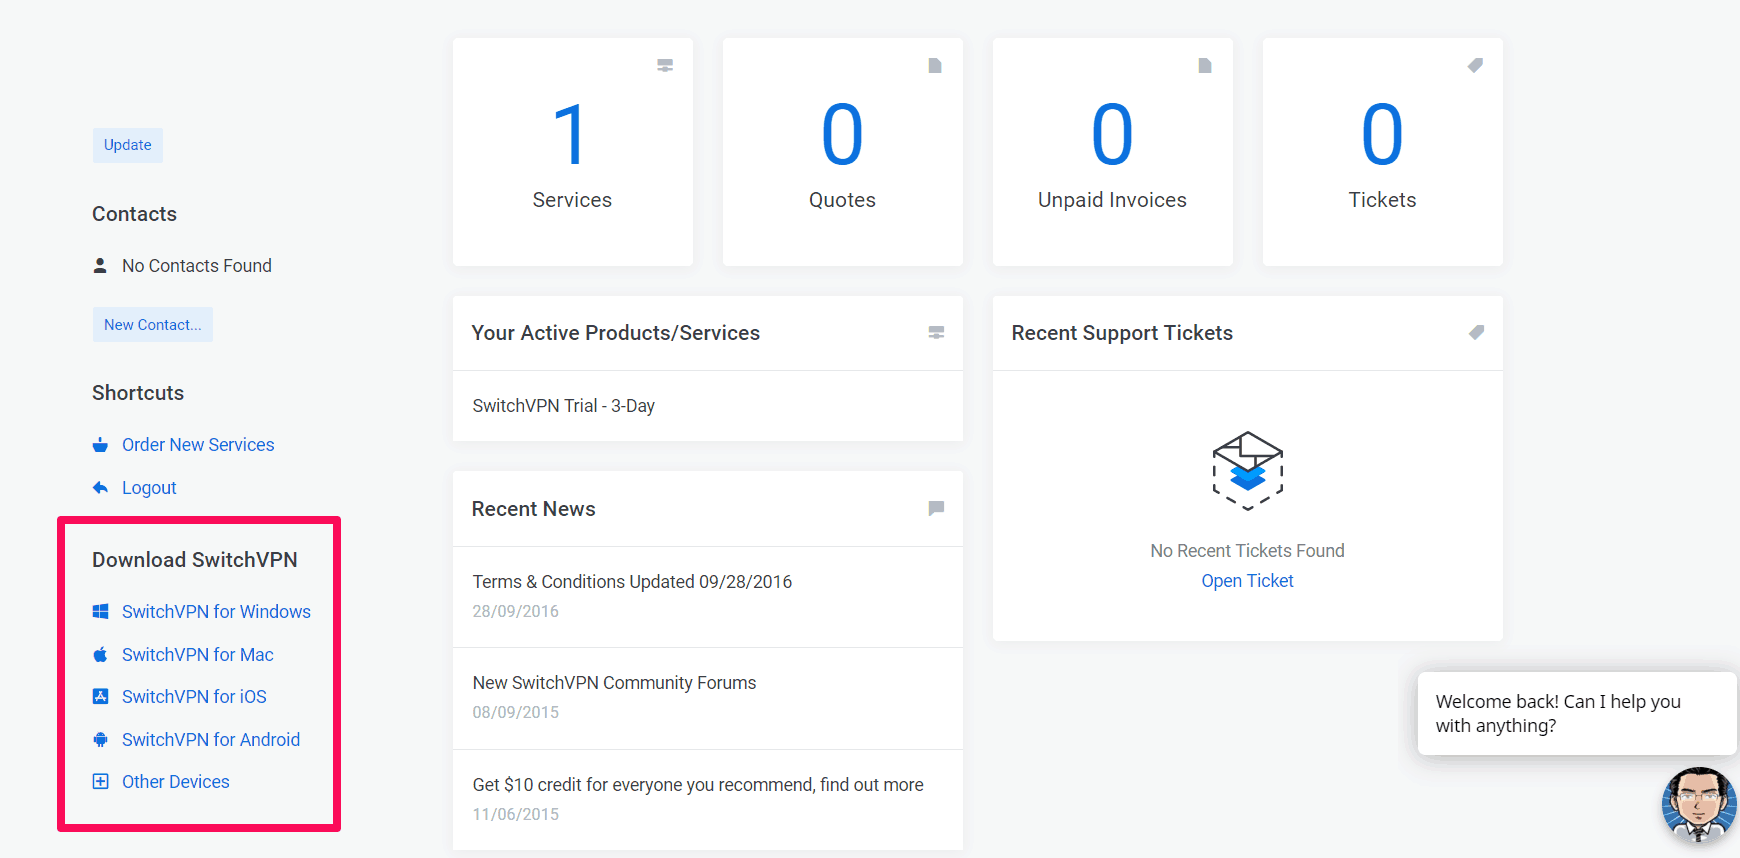
Task: Open the 0 Unpaid Invoices summary card
Action: (1112, 152)
